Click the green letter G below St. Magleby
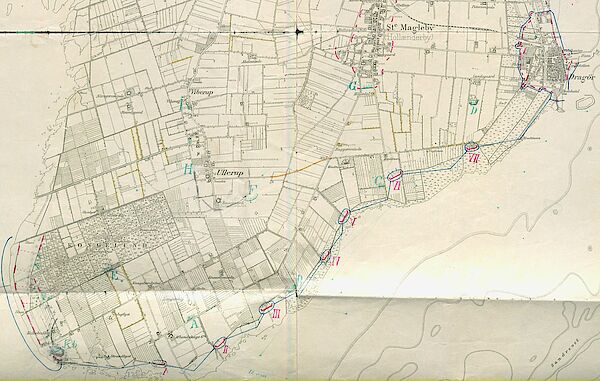The image size is (600, 381). click(352, 86)
